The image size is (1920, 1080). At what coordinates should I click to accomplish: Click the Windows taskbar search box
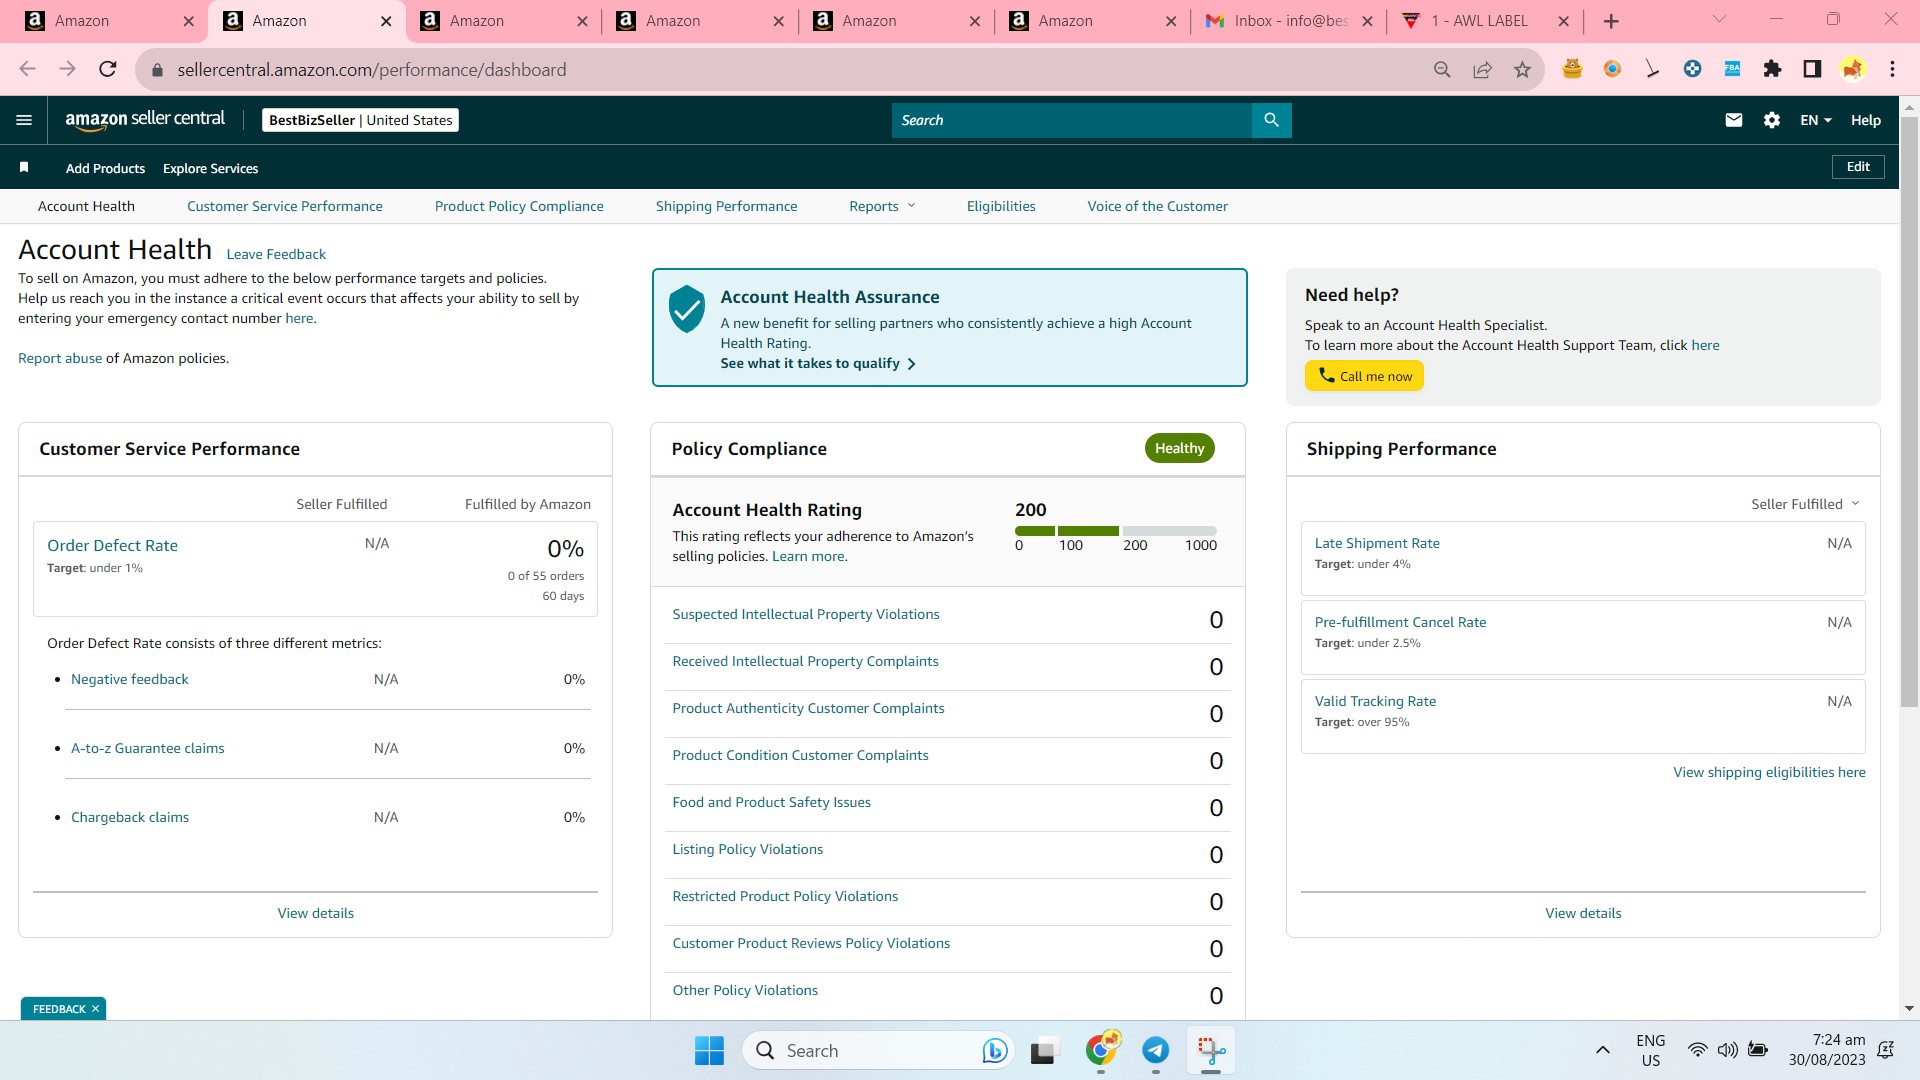[878, 1051]
